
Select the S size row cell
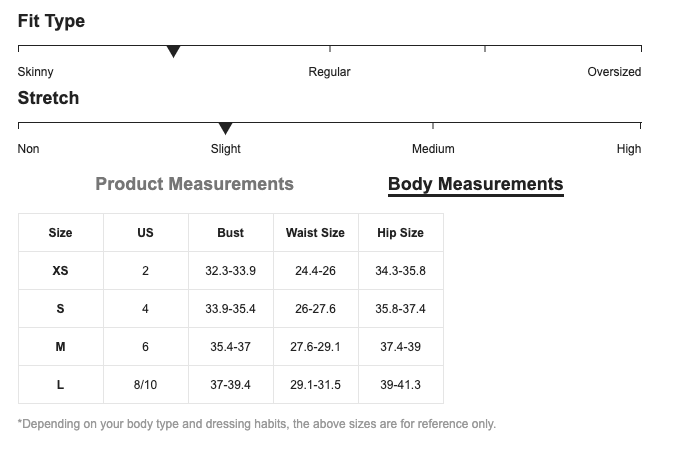[61, 309]
